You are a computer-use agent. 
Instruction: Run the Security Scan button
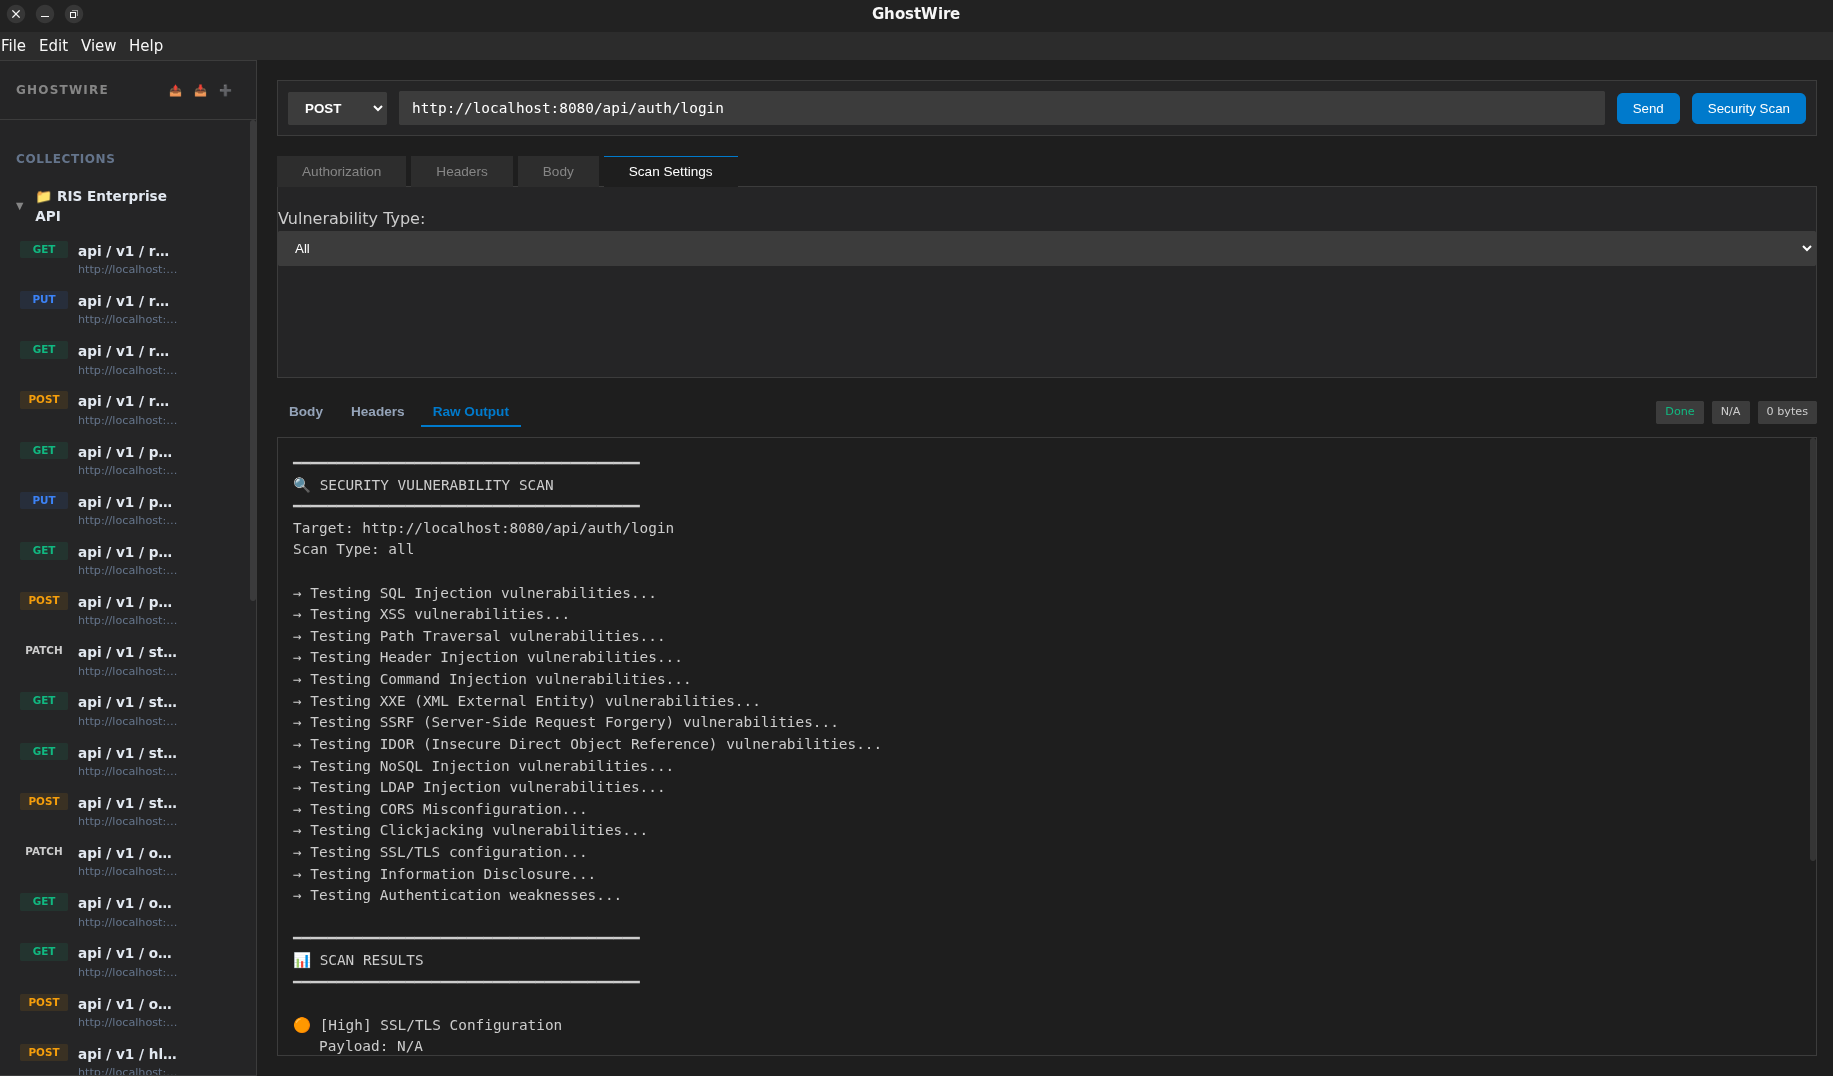pos(1749,109)
